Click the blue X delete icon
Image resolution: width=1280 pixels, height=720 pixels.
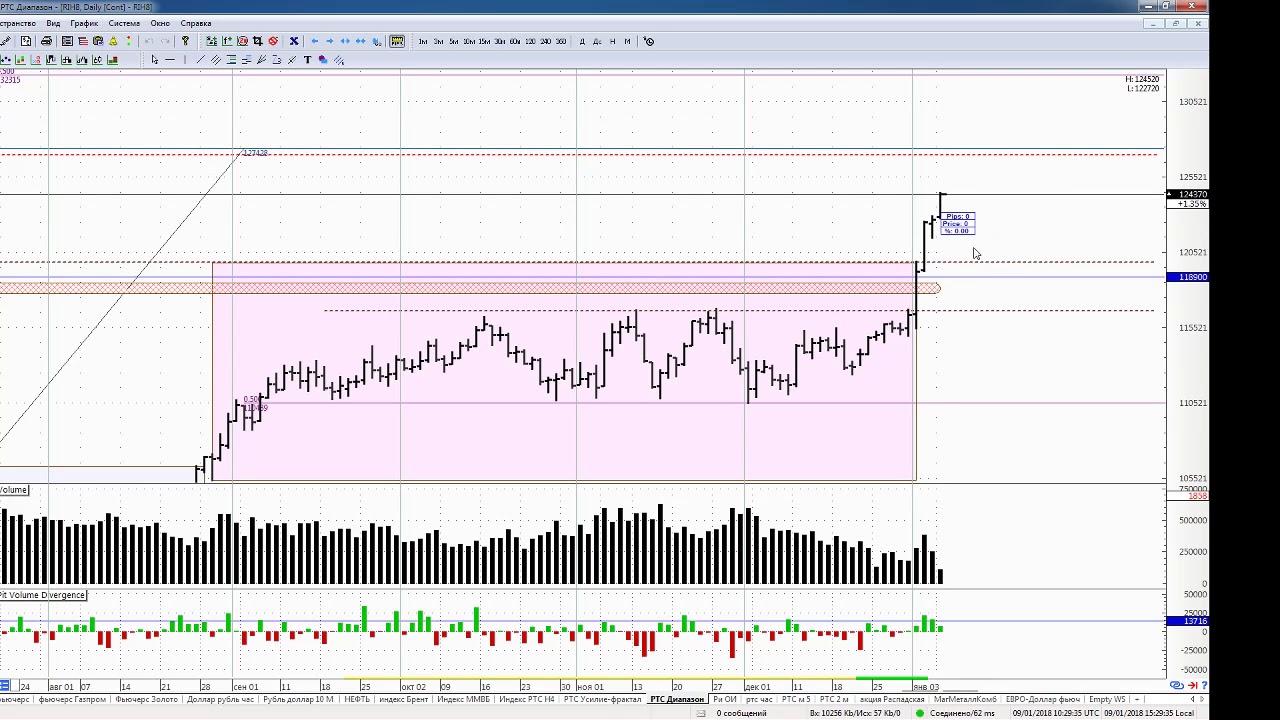pyautogui.click(x=294, y=41)
